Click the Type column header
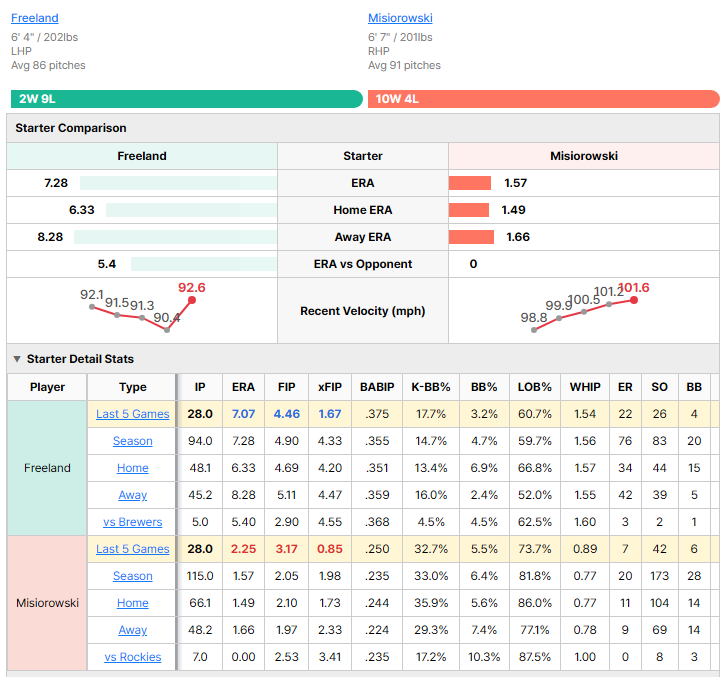The height and width of the screenshot is (677, 726). pos(132,387)
